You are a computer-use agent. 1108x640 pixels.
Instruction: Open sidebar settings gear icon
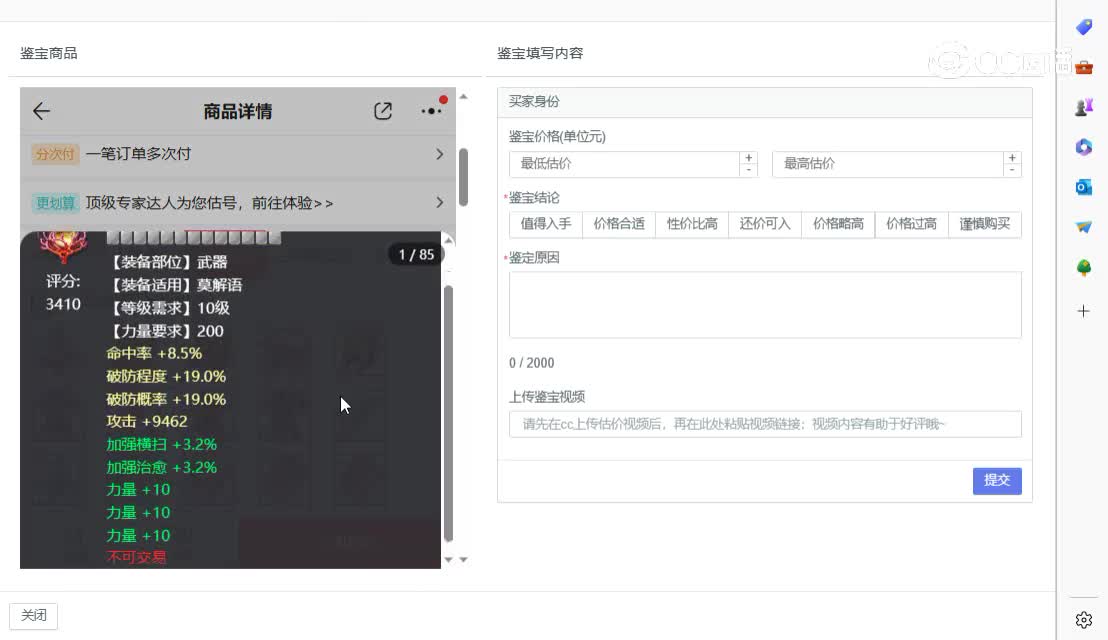(x=1084, y=620)
